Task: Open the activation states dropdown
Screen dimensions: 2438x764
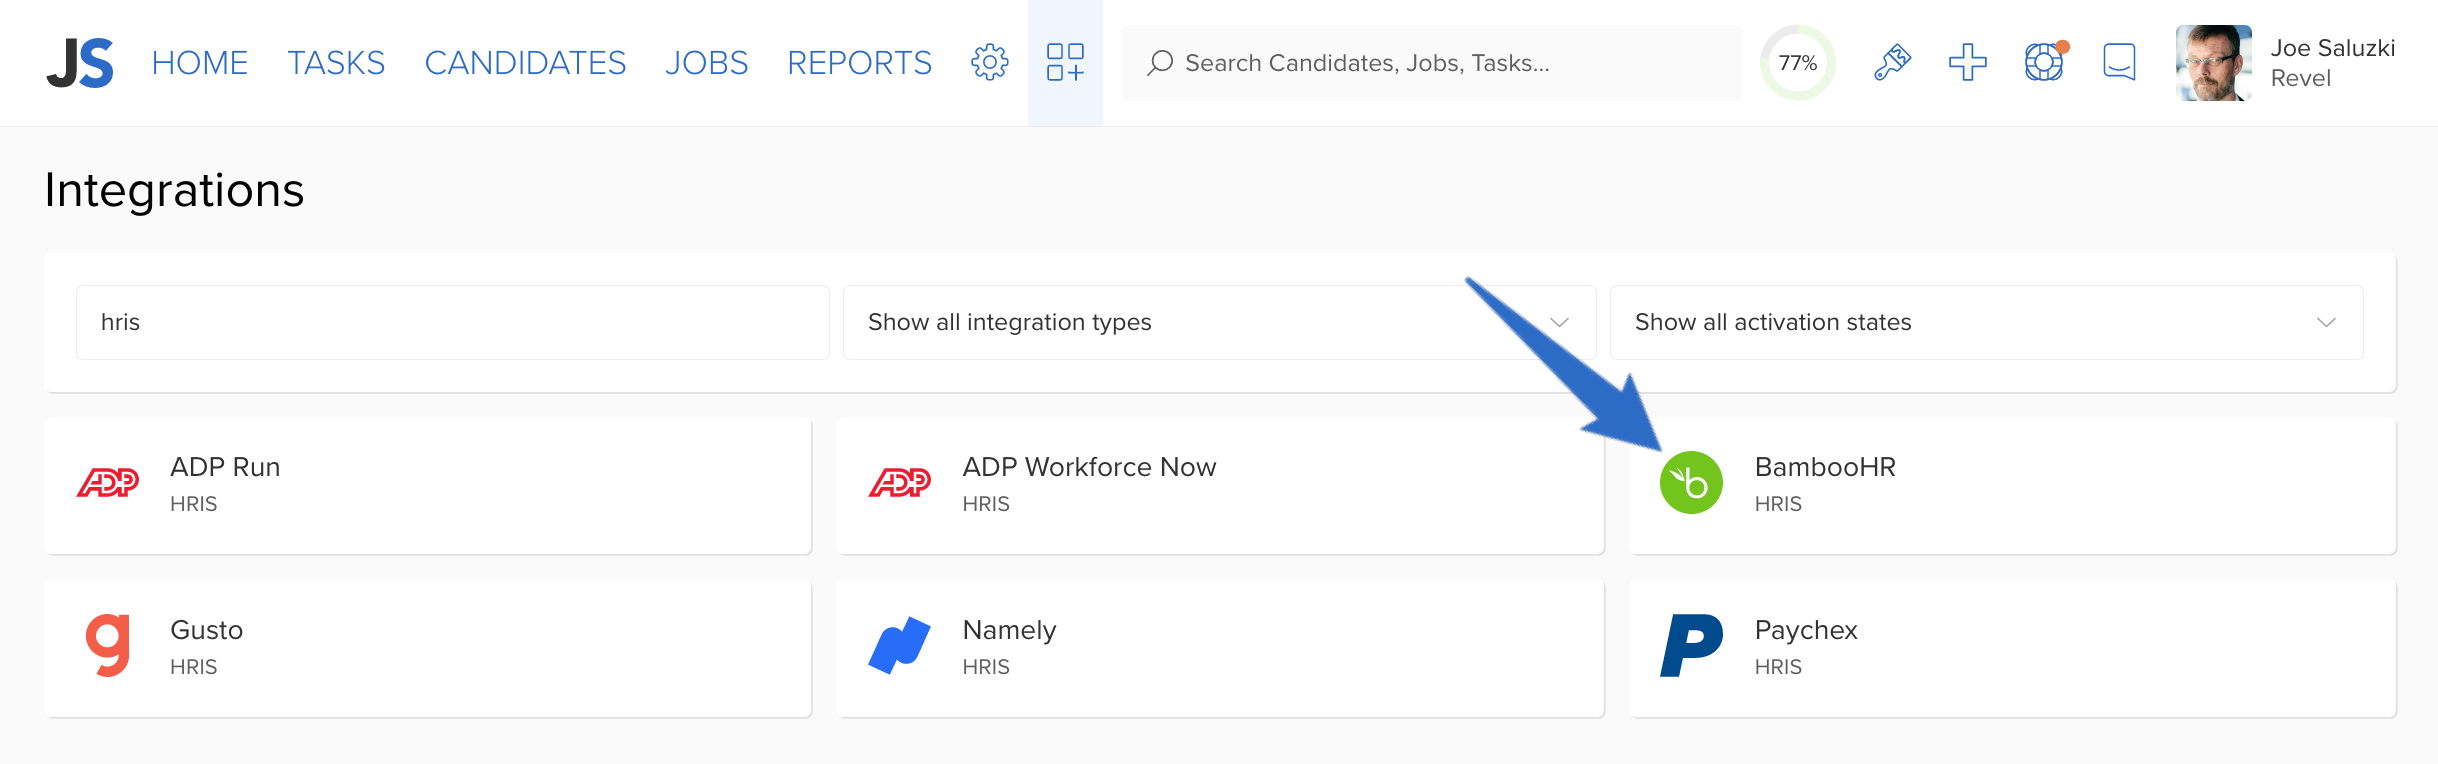Action: (1986, 322)
